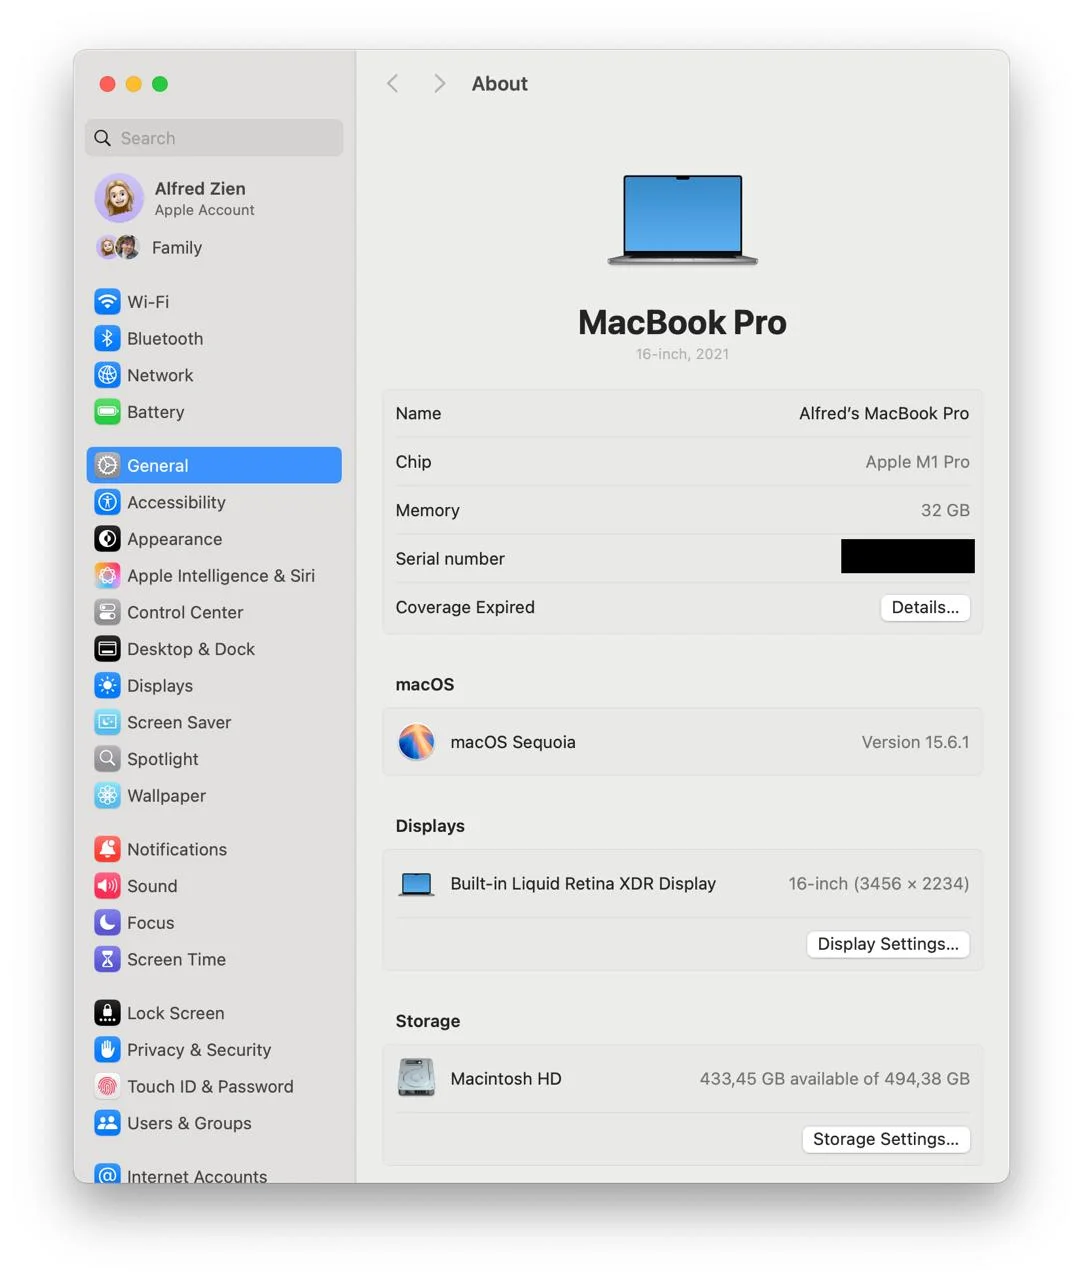Screen dimensions: 1083x1280
Task: Click the Apple Account label under Alfred Zien
Action: tap(204, 210)
